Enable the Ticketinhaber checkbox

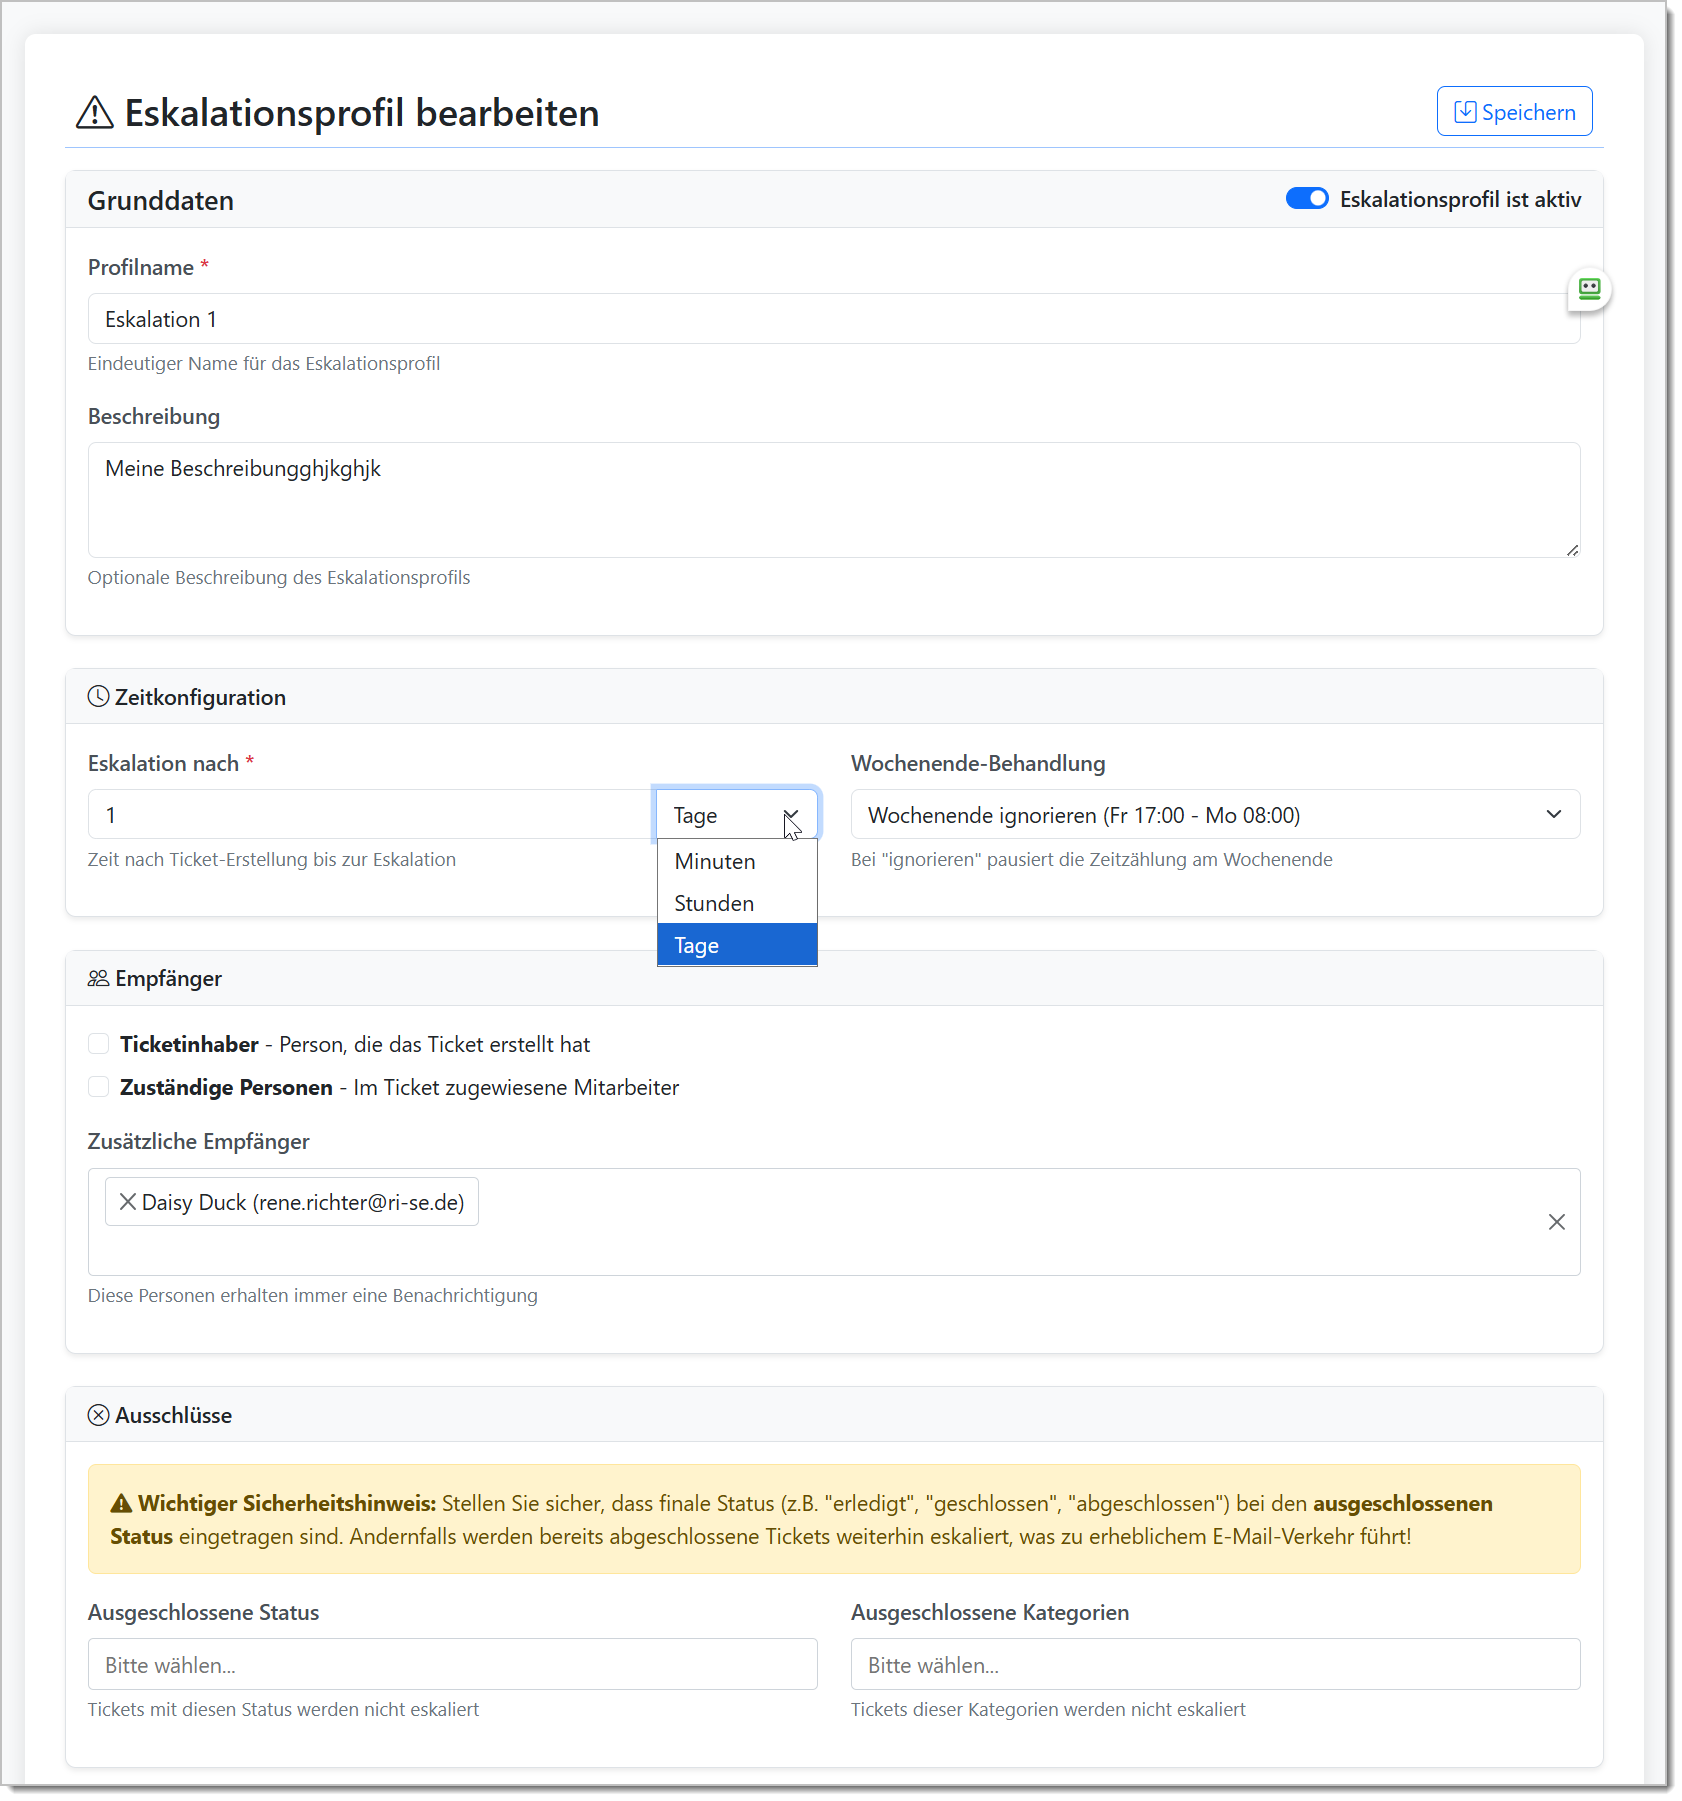coord(98,1043)
